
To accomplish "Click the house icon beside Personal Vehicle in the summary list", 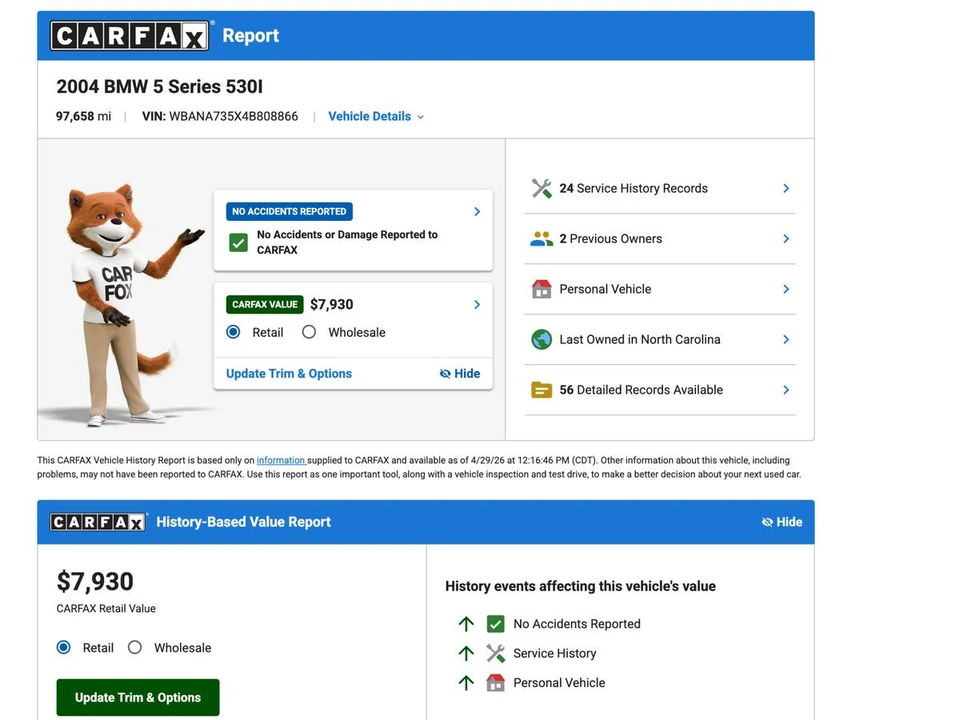I will (x=541, y=289).
